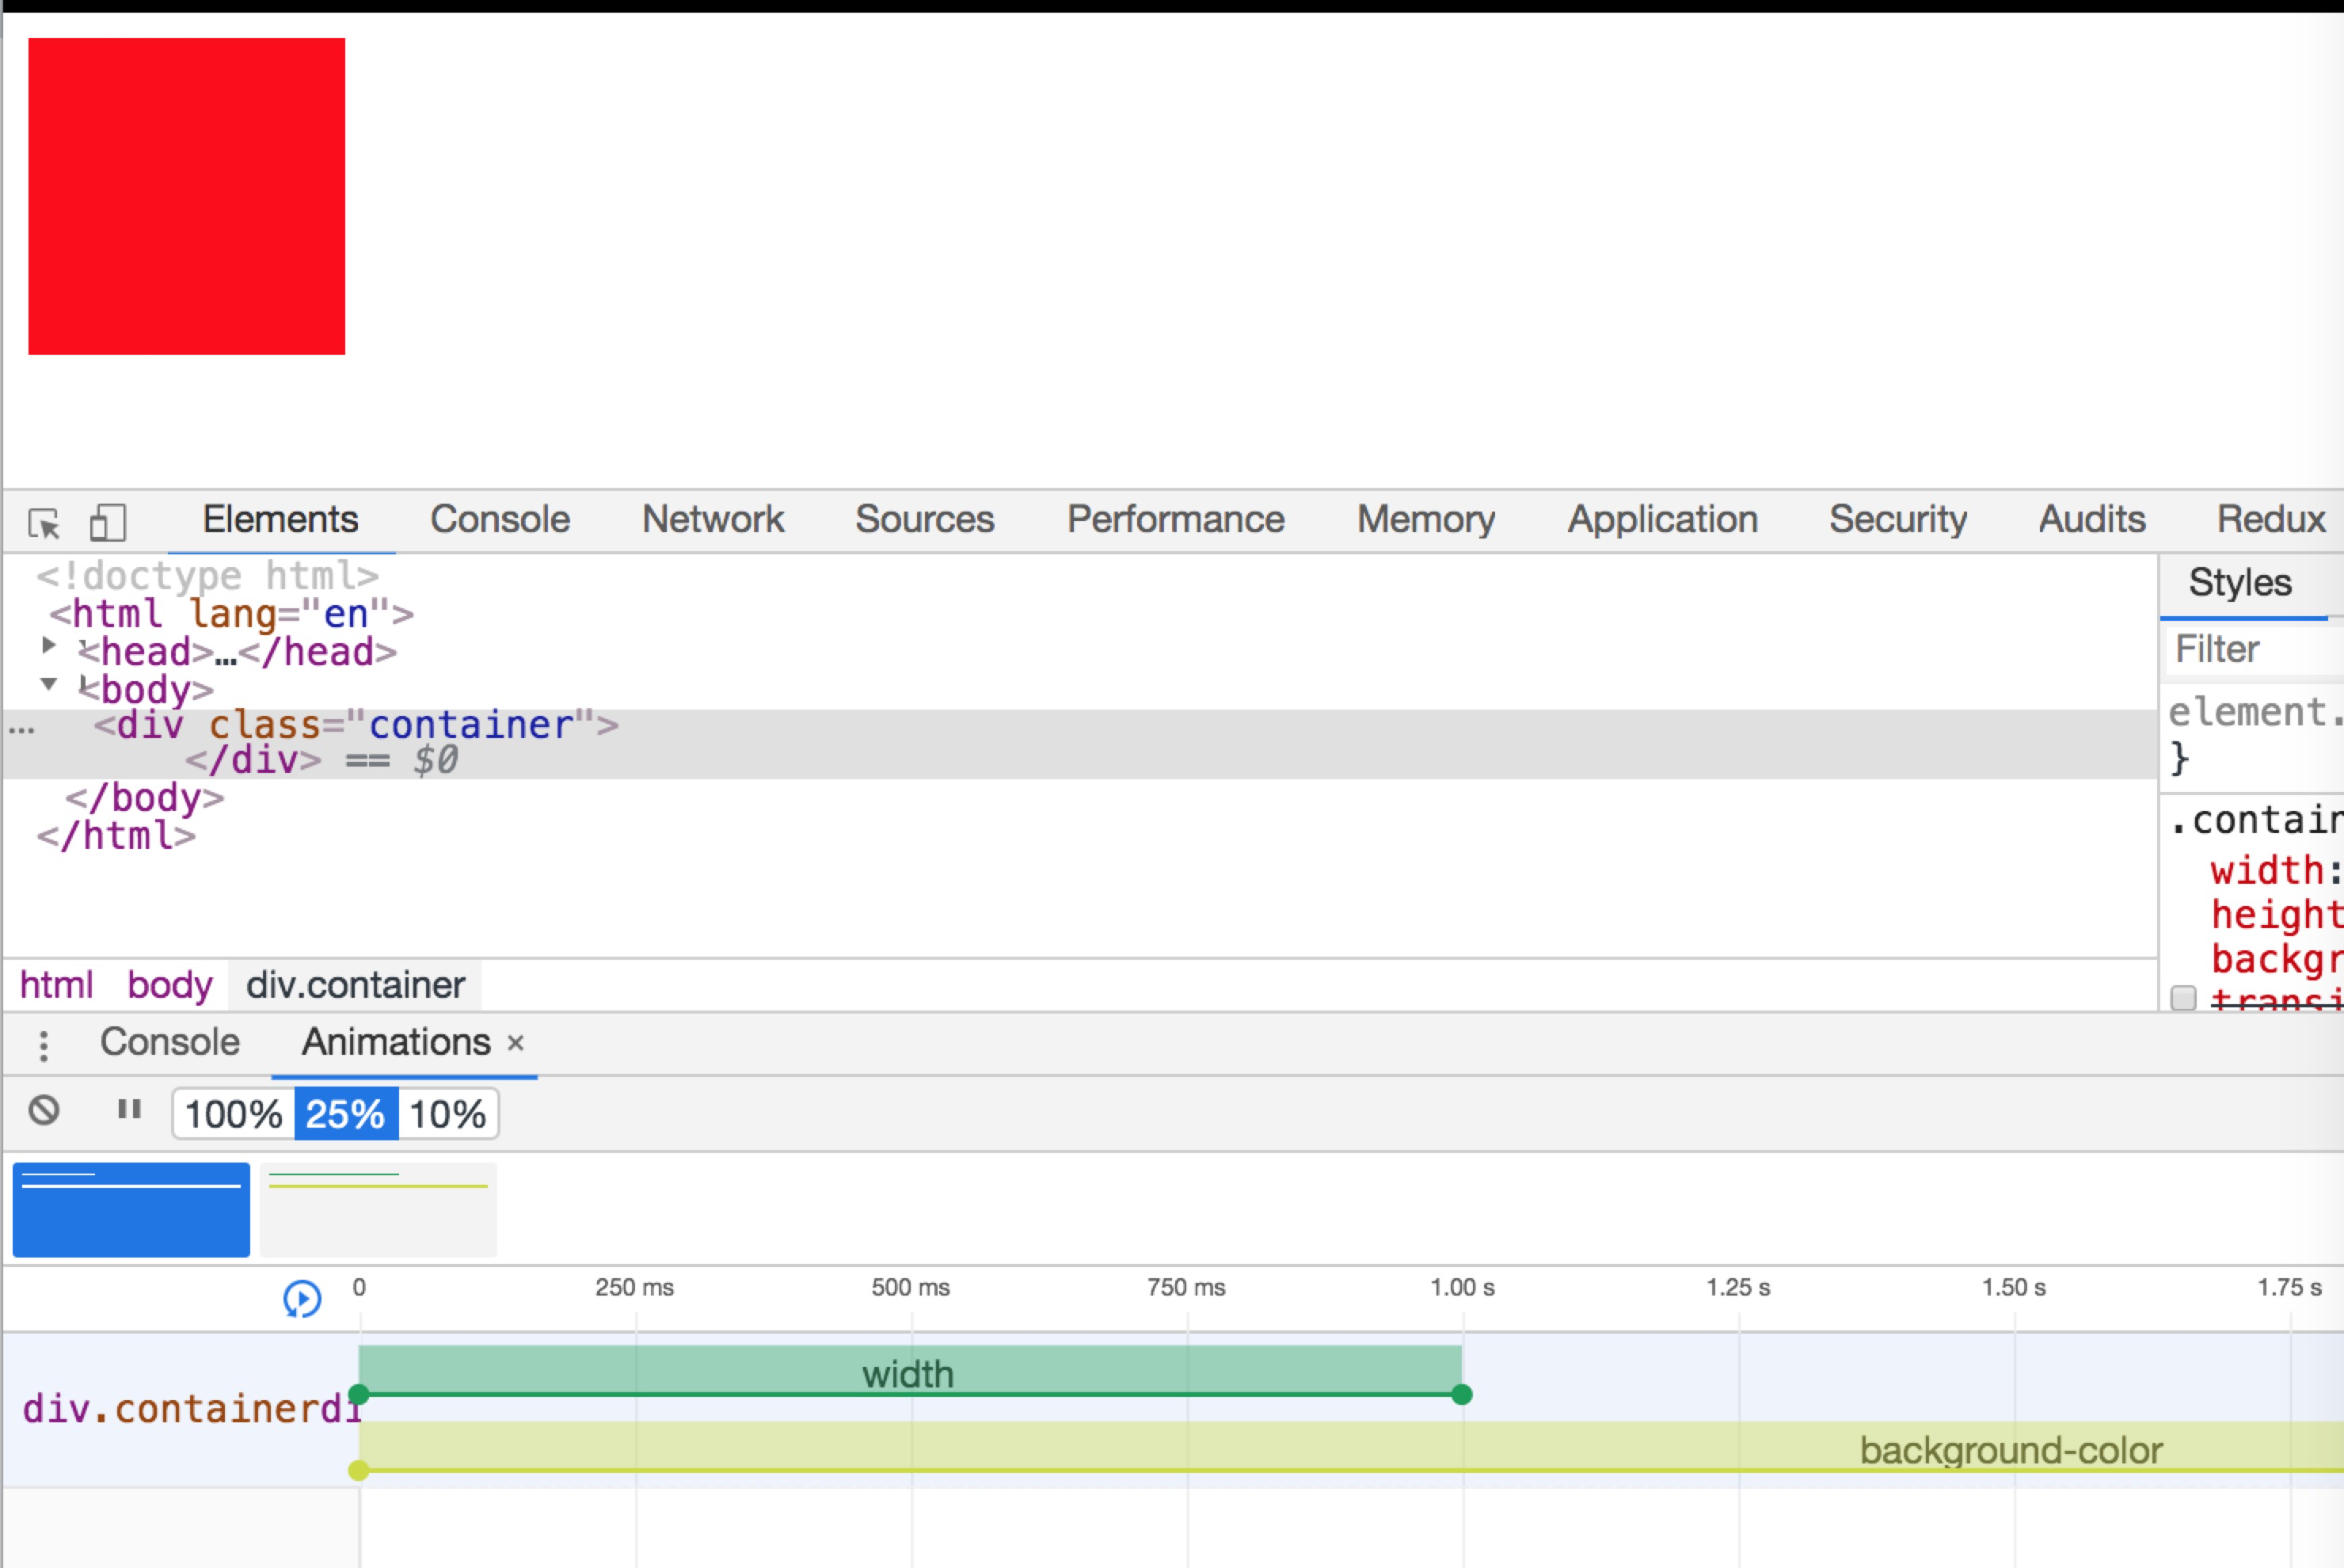Screen dimensions: 2344x1568
Task: Open the Performance panel tab
Action: tap(1175, 519)
